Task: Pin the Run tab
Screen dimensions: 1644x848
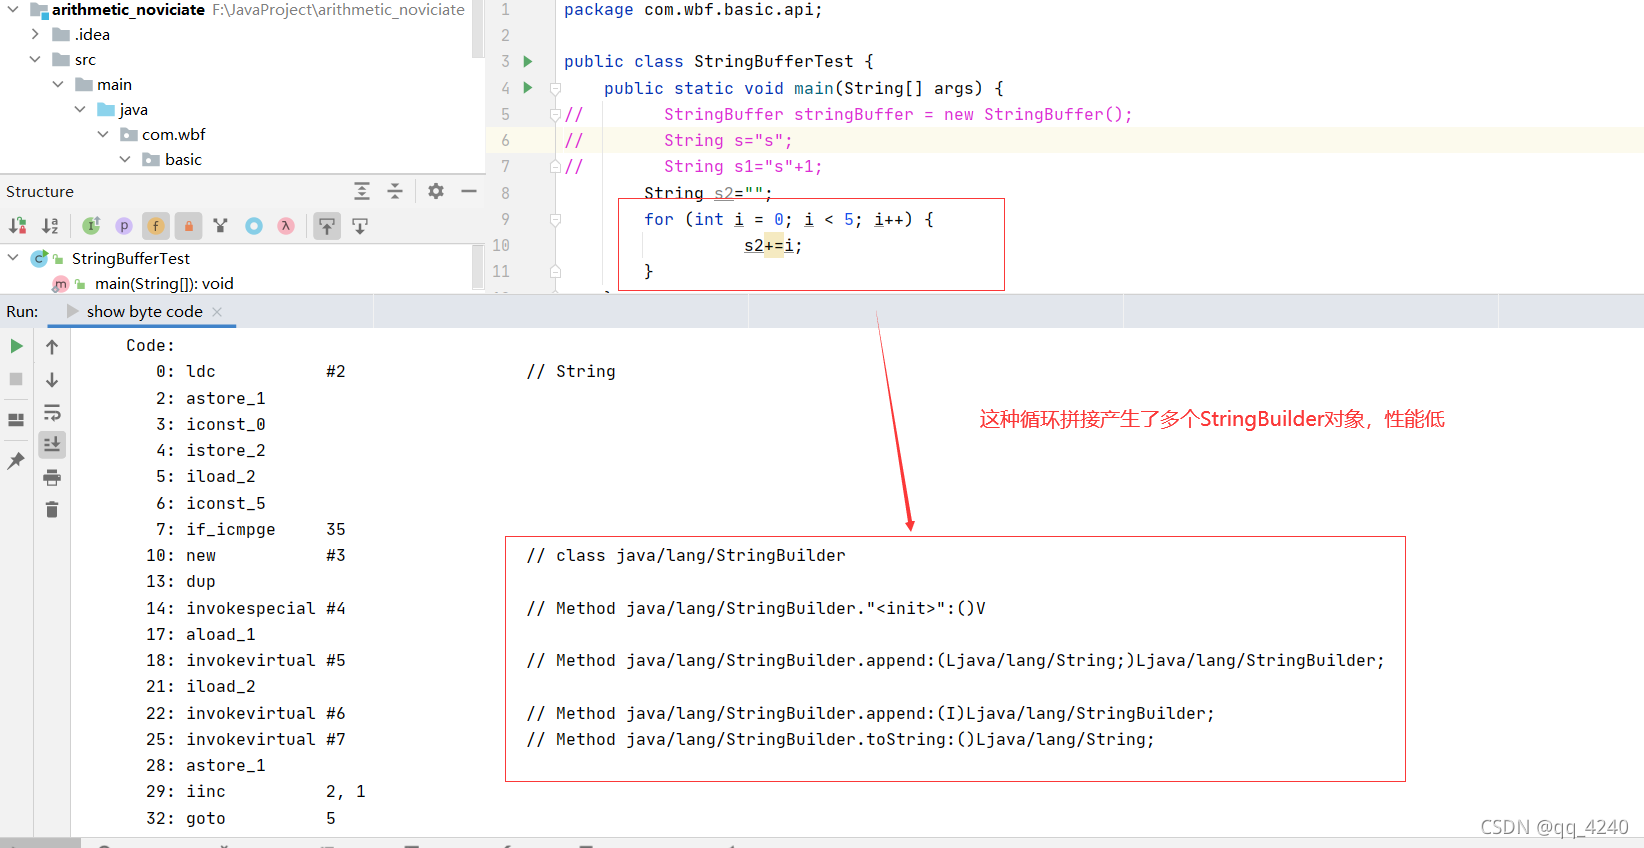Action: click(x=16, y=460)
